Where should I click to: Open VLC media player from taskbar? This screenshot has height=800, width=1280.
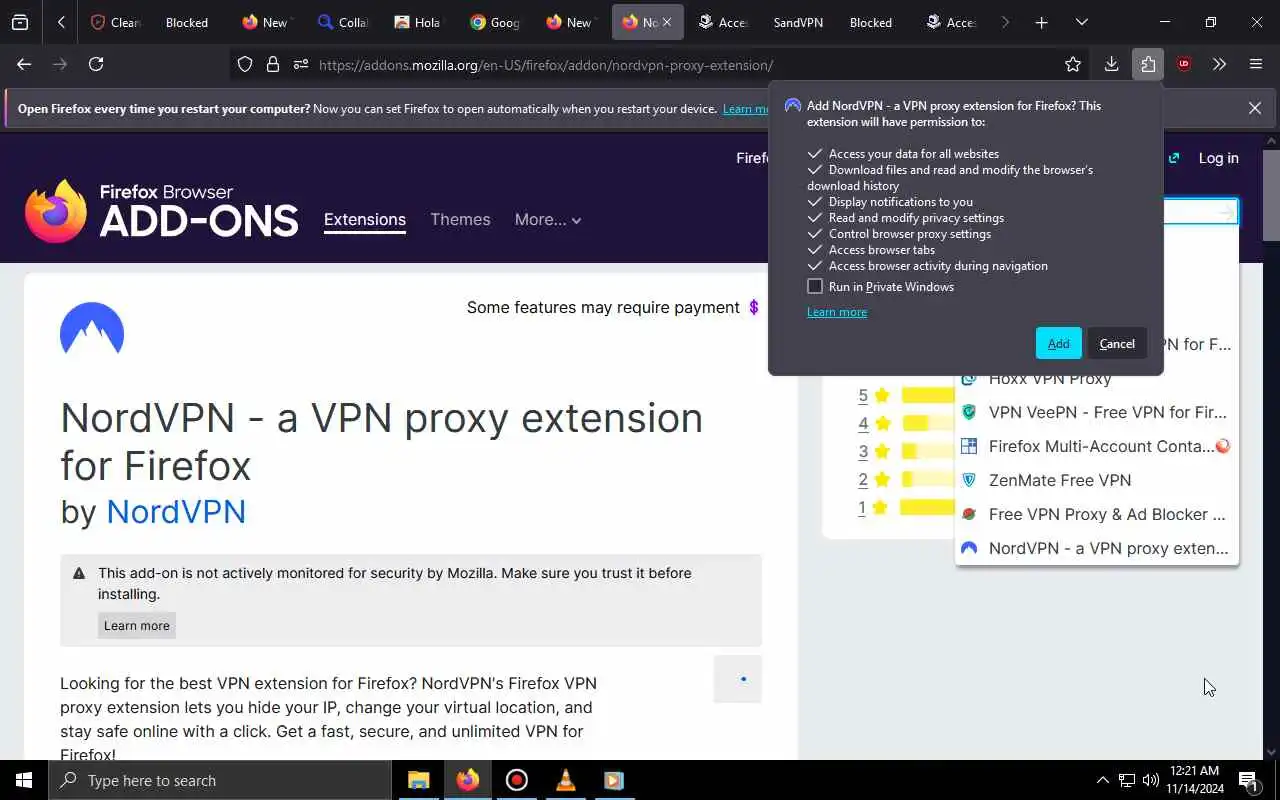(x=566, y=780)
